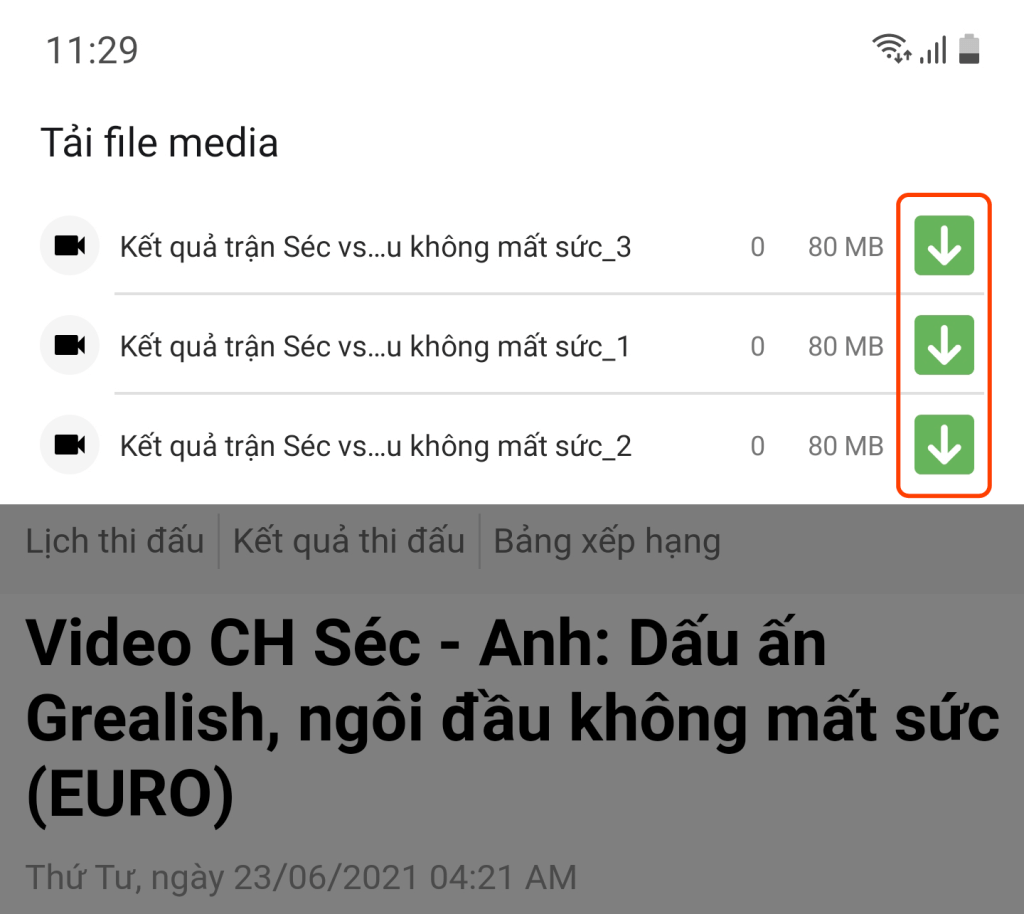
Task: Download the video ending in sức_1
Action: [x=944, y=345]
